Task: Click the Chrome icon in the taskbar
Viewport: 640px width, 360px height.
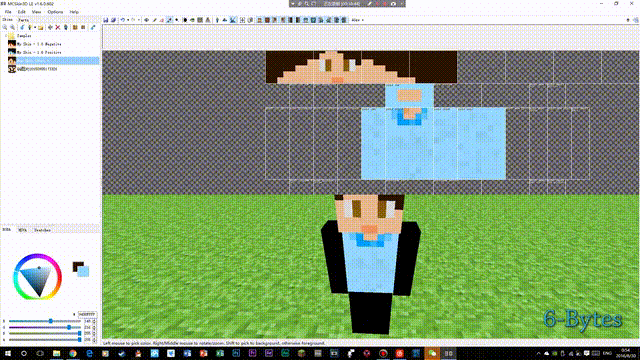Action: pyautogui.click(x=73, y=353)
